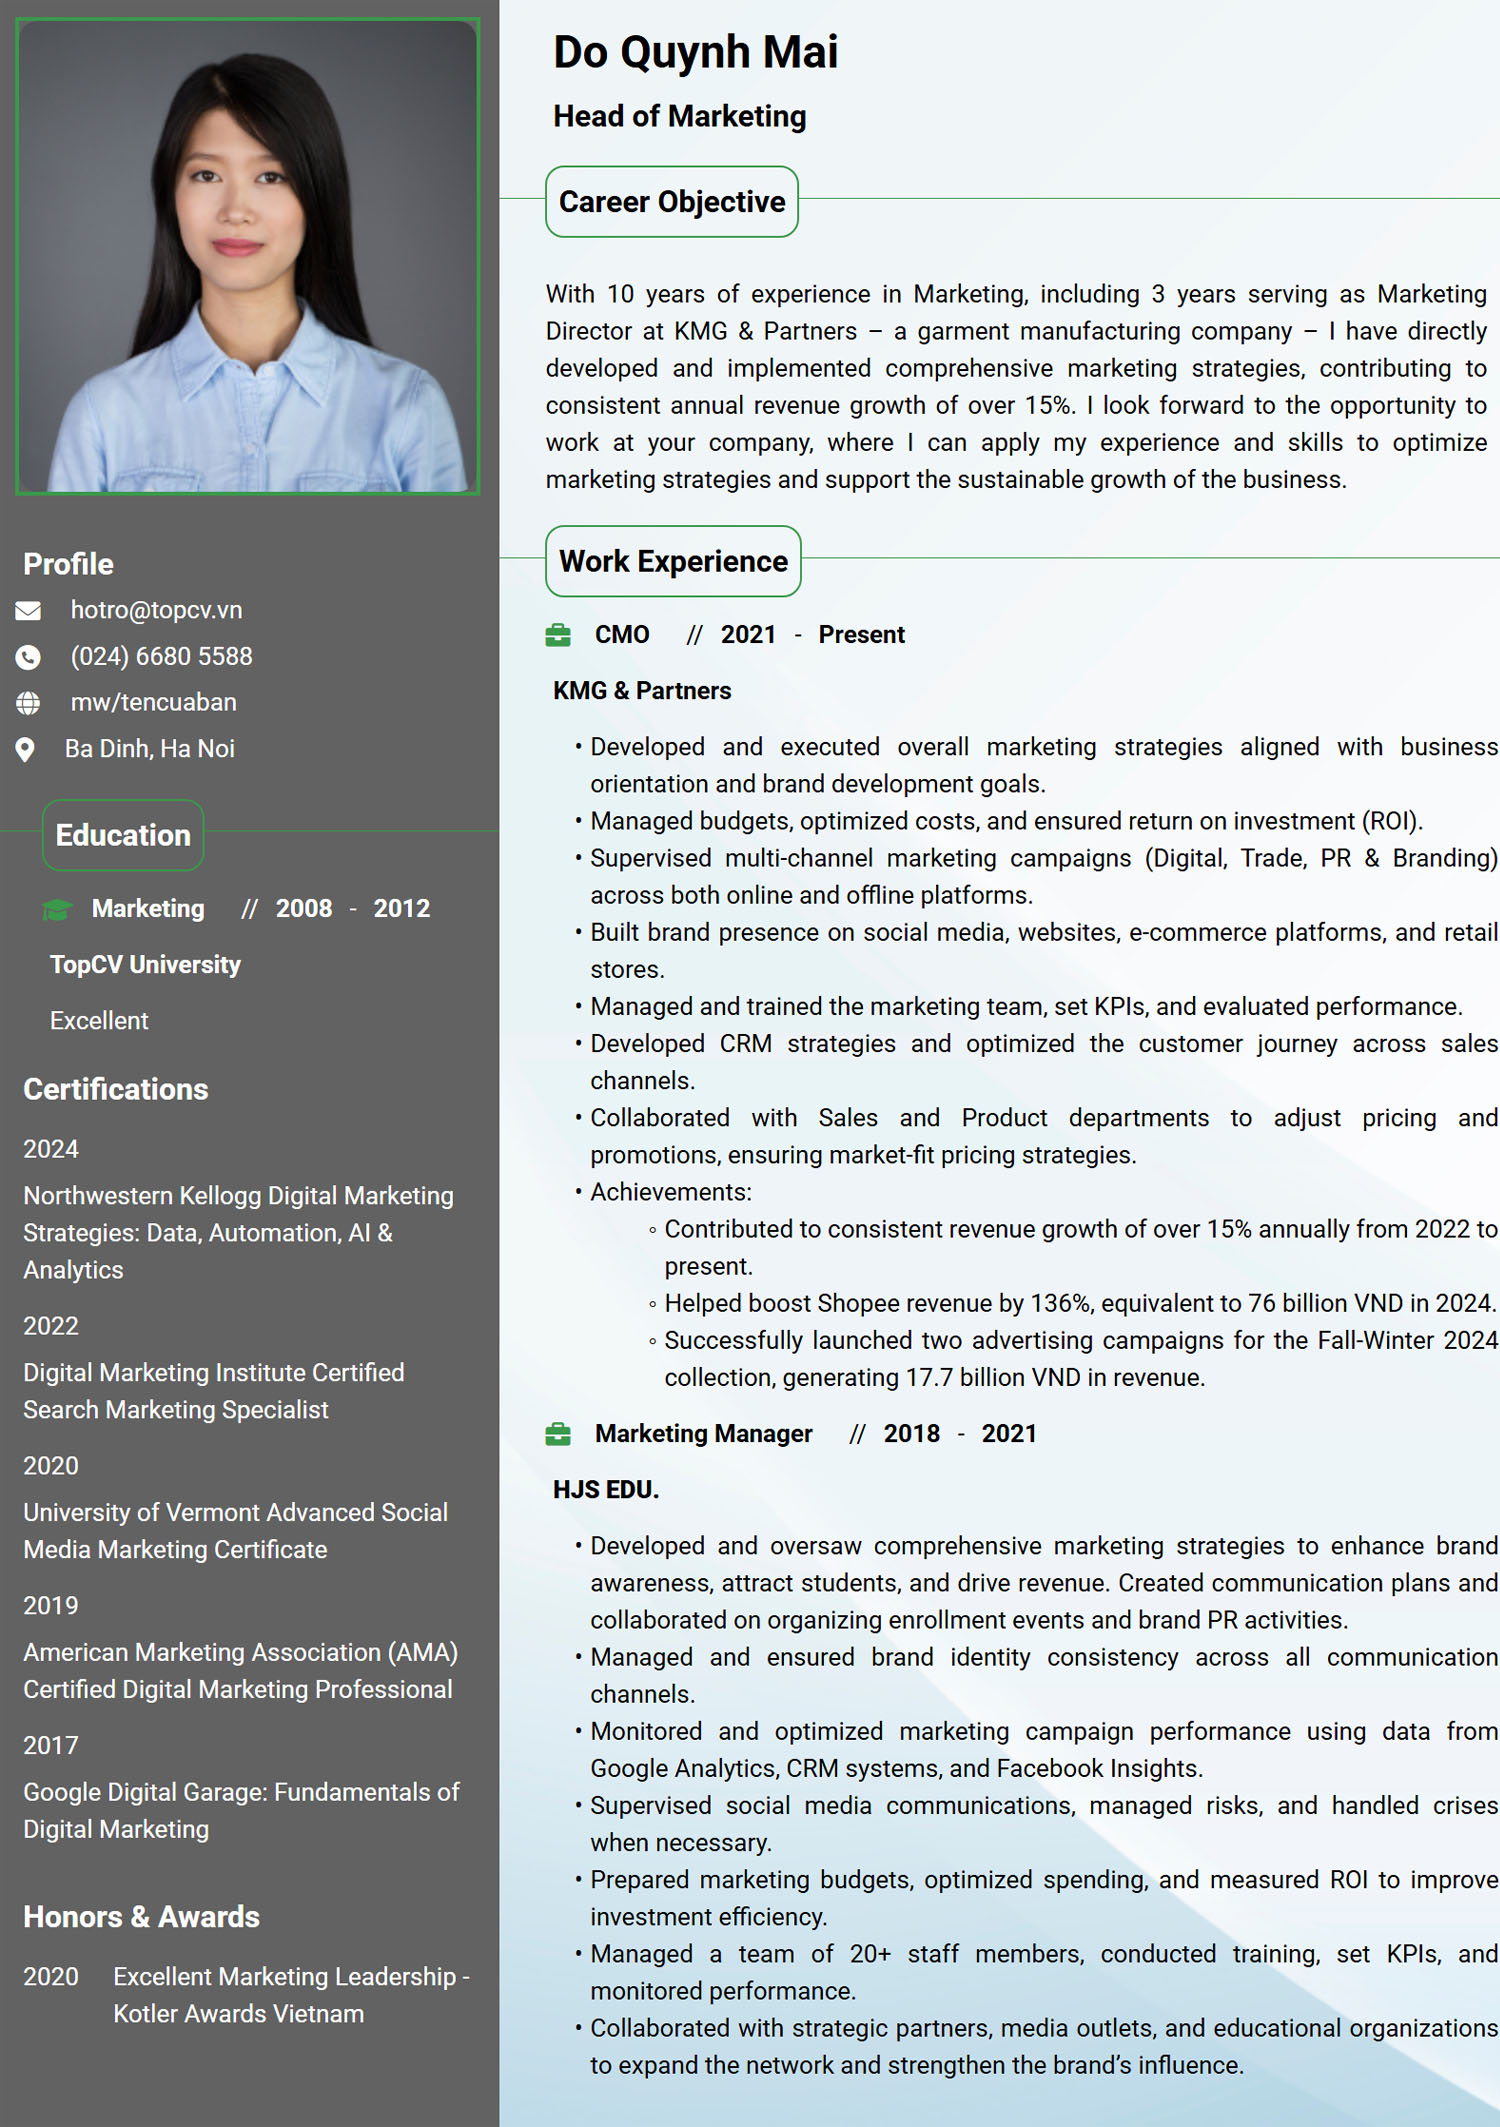Click the Digital Marketing Institute certification entry
The height and width of the screenshot is (2127, 1500).
(214, 1391)
